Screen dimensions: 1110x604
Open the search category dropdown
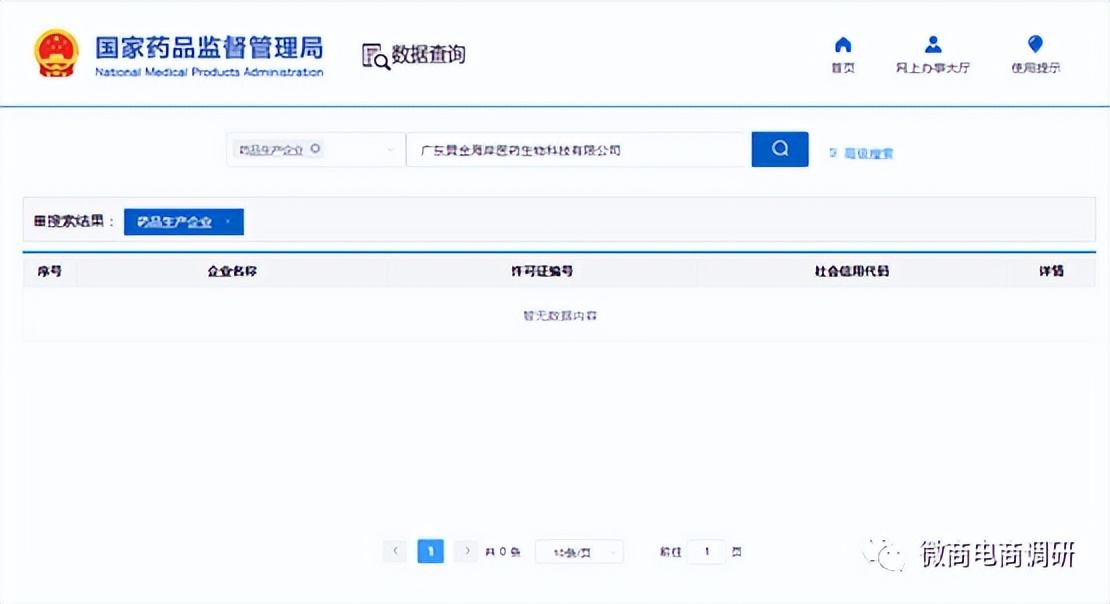coord(389,148)
